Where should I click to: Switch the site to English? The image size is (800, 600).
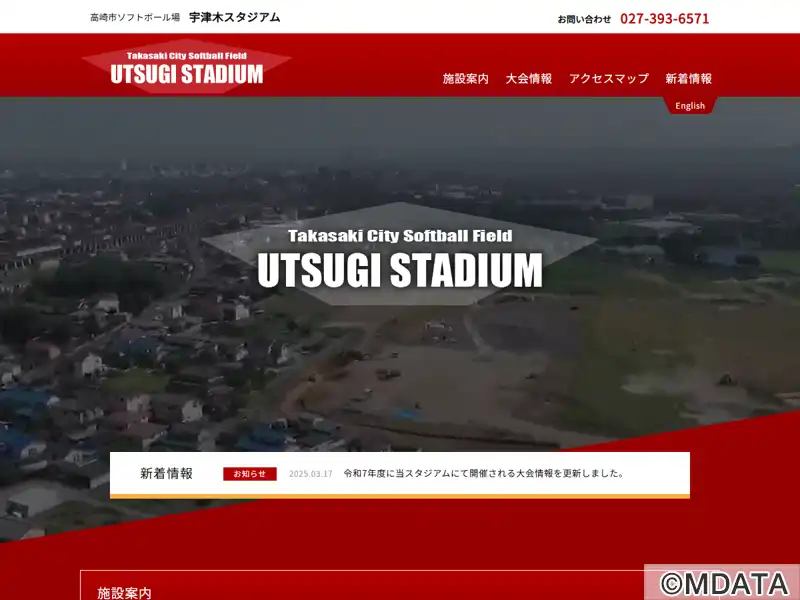click(690, 106)
